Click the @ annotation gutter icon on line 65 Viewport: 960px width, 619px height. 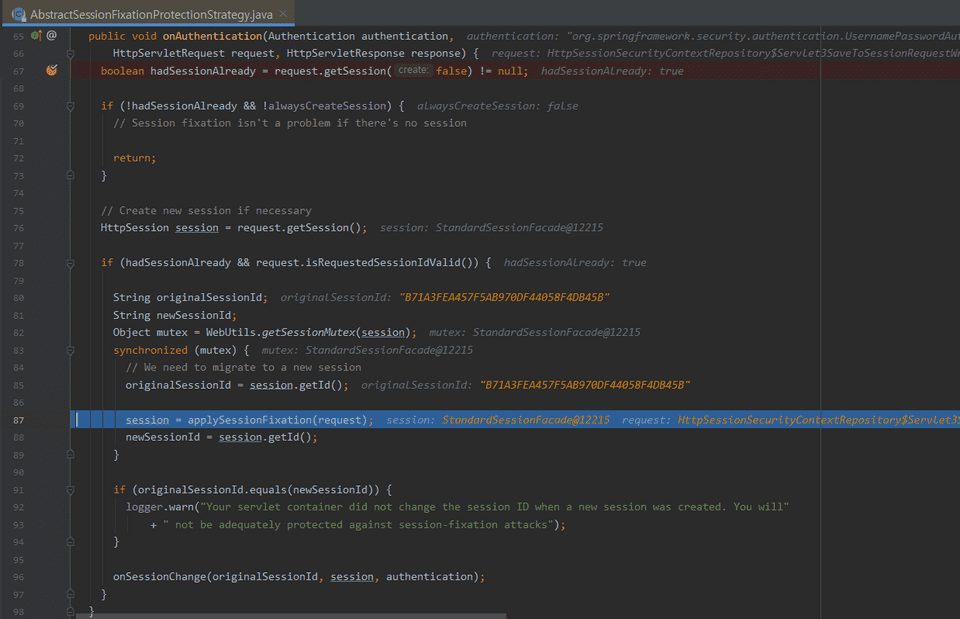point(51,35)
